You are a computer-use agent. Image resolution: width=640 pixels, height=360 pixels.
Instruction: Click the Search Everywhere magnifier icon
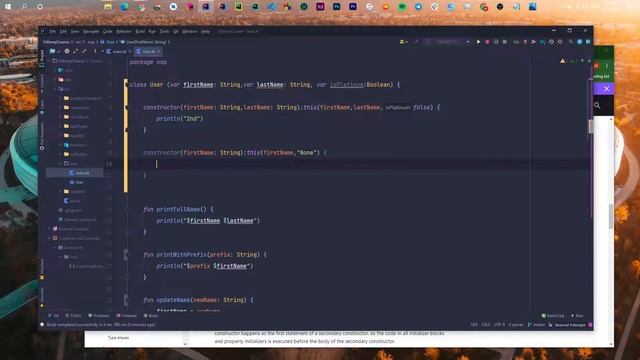571,42
